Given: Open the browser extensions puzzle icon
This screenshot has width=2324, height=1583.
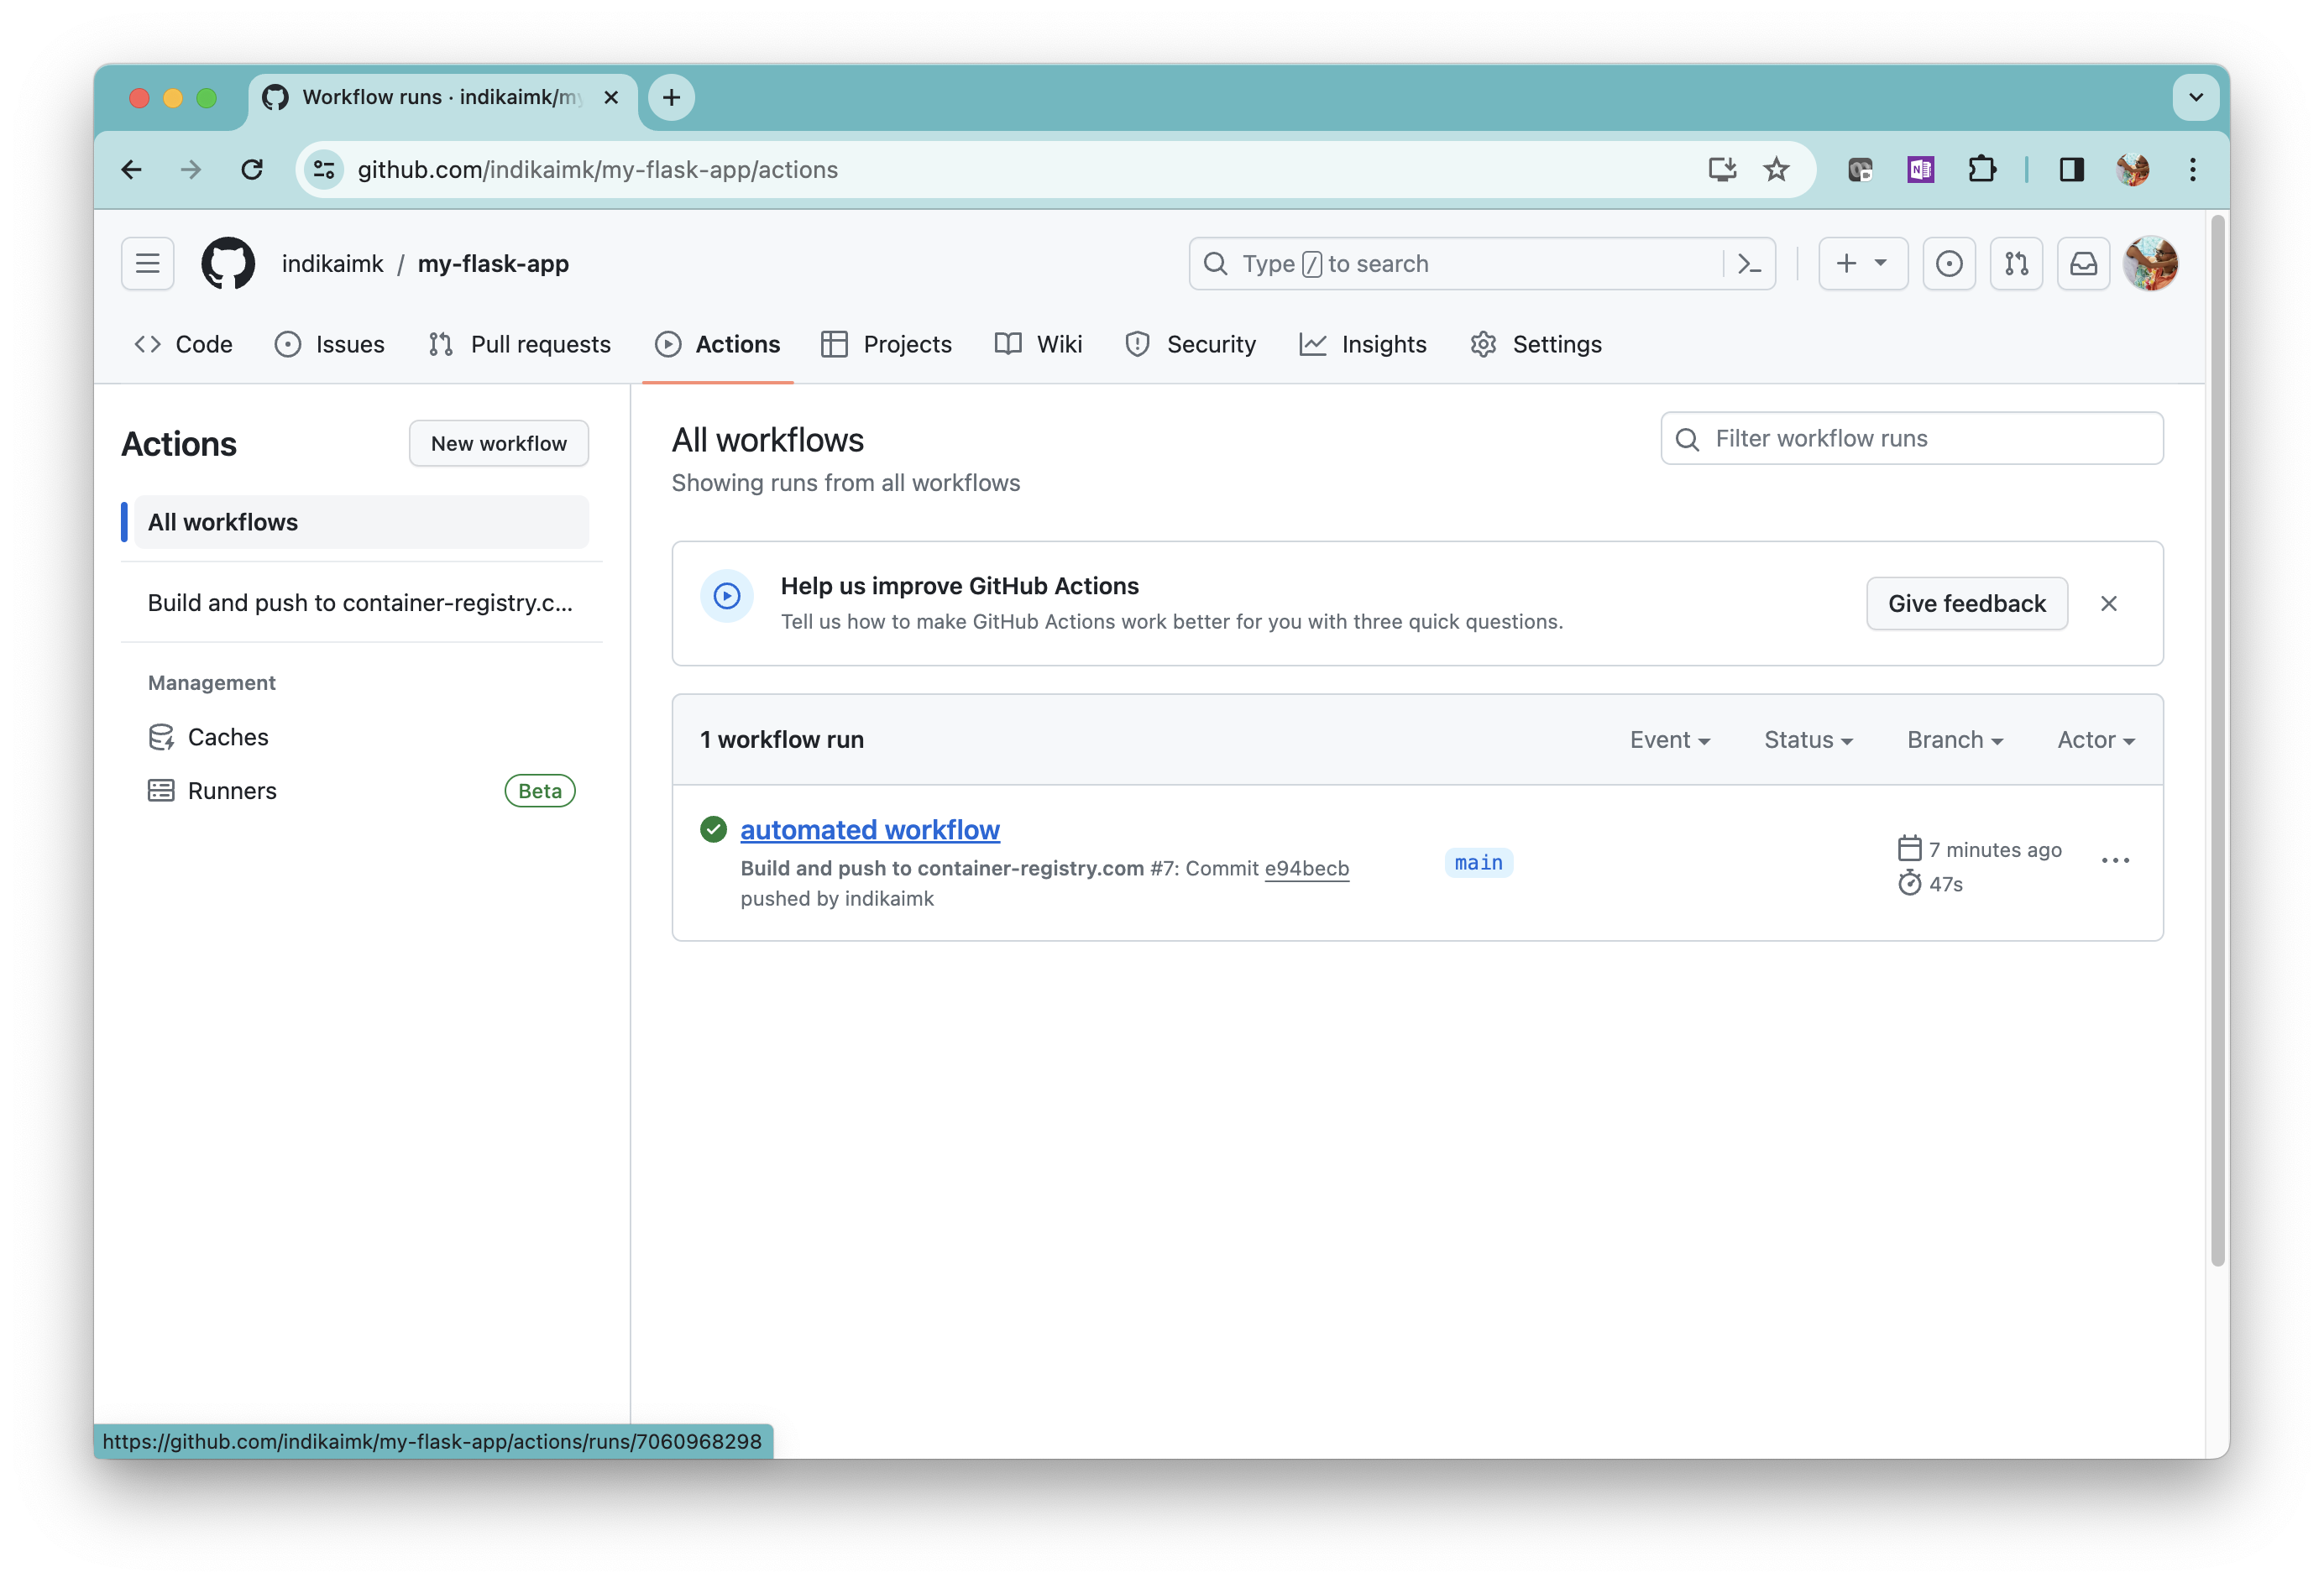Looking at the screenshot, I should click(x=1981, y=170).
